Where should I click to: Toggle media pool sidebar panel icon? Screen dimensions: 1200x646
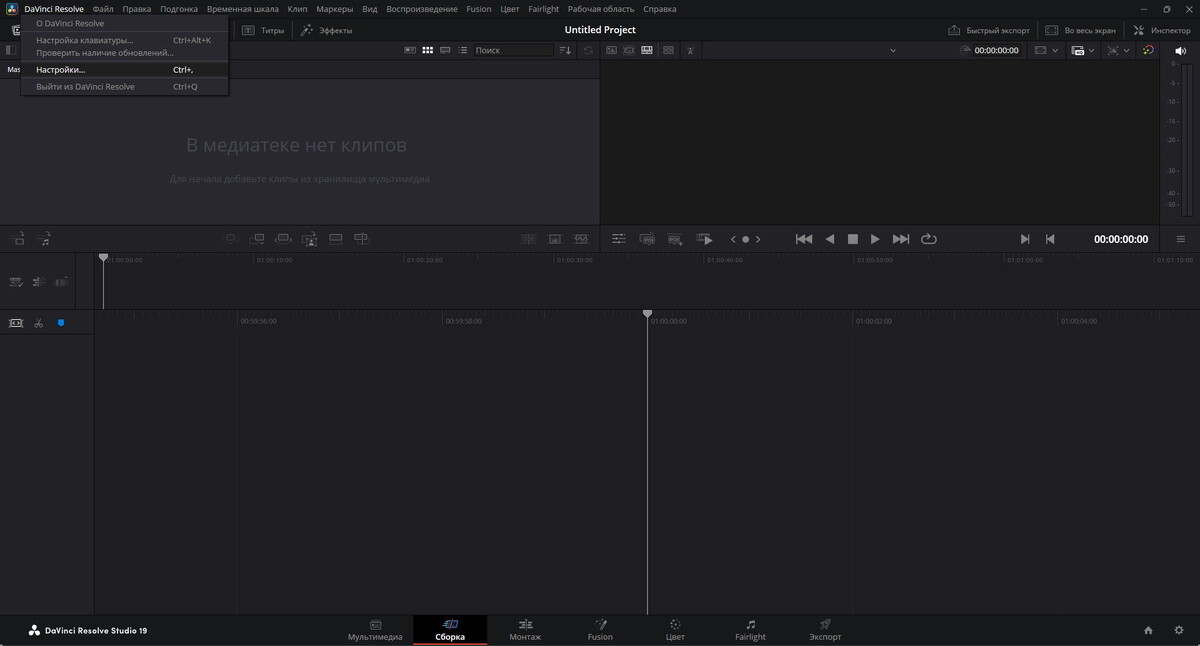pyautogui.click(x=10, y=50)
